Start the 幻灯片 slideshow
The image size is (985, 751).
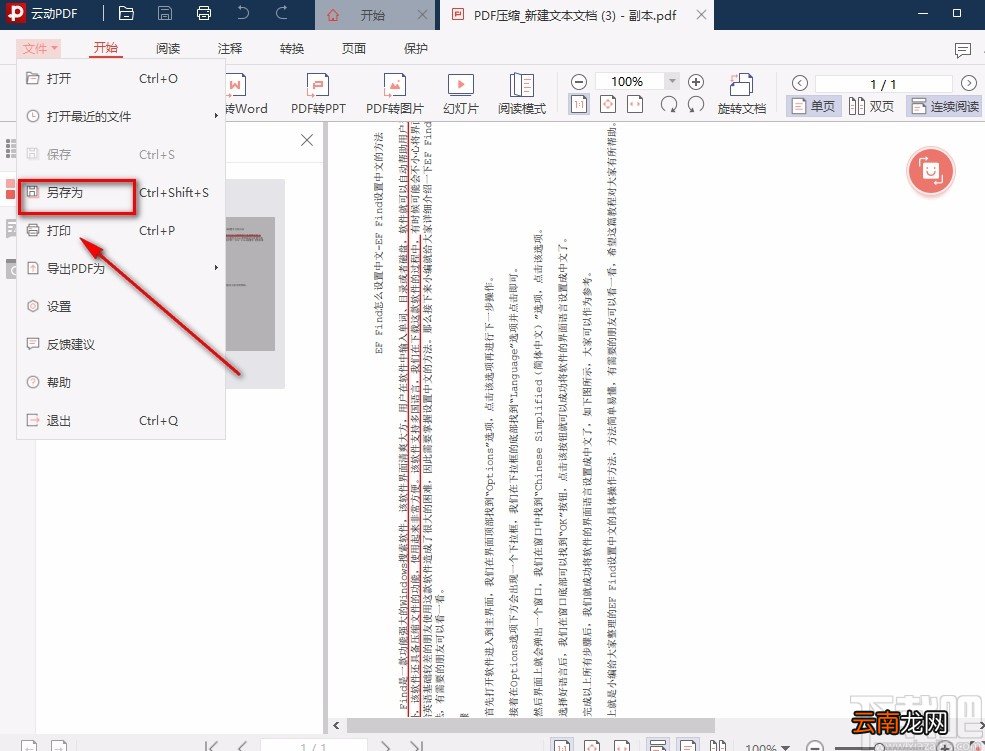[x=460, y=94]
